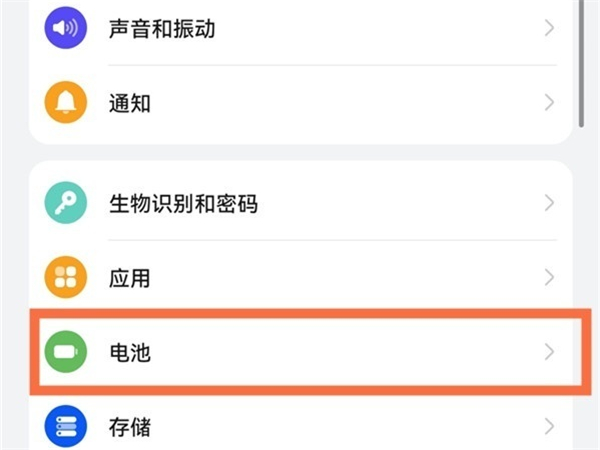The image size is (600, 450).
Task: Open the 声音和振动 settings label
Action: (162, 28)
